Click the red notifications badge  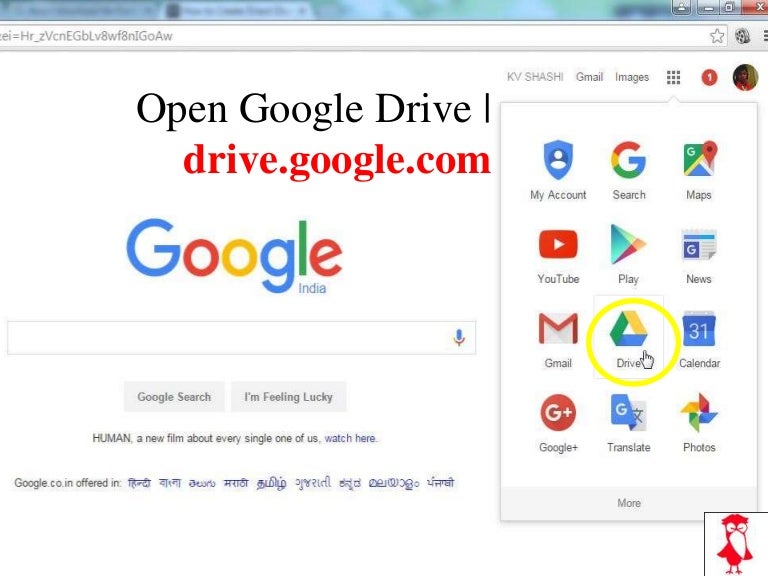pyautogui.click(x=709, y=77)
